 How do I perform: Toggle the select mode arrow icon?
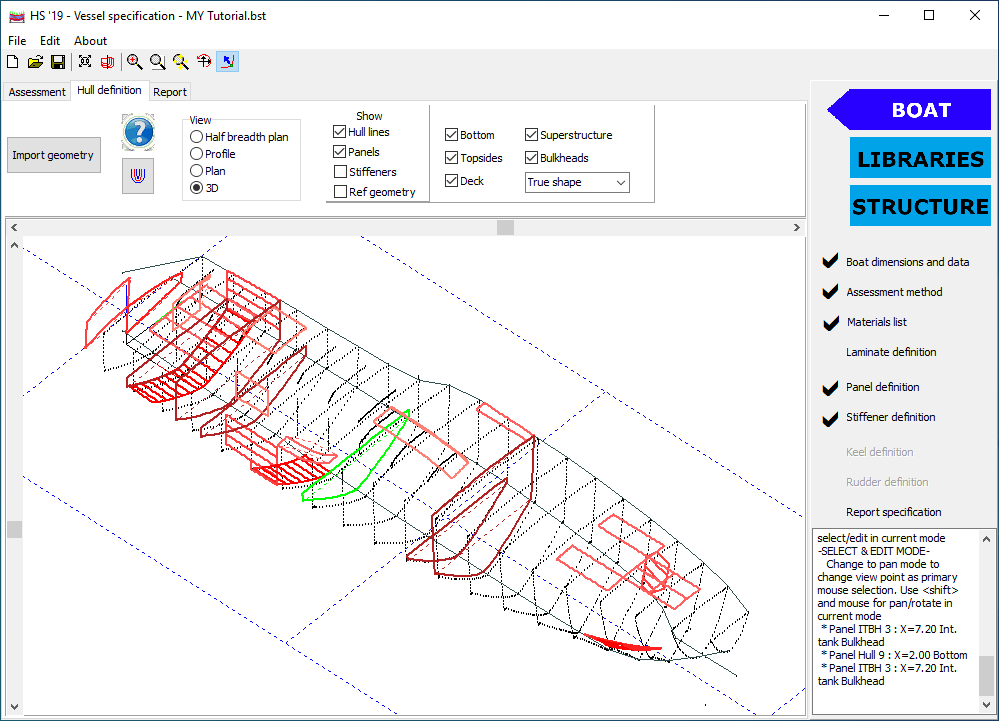[228, 62]
